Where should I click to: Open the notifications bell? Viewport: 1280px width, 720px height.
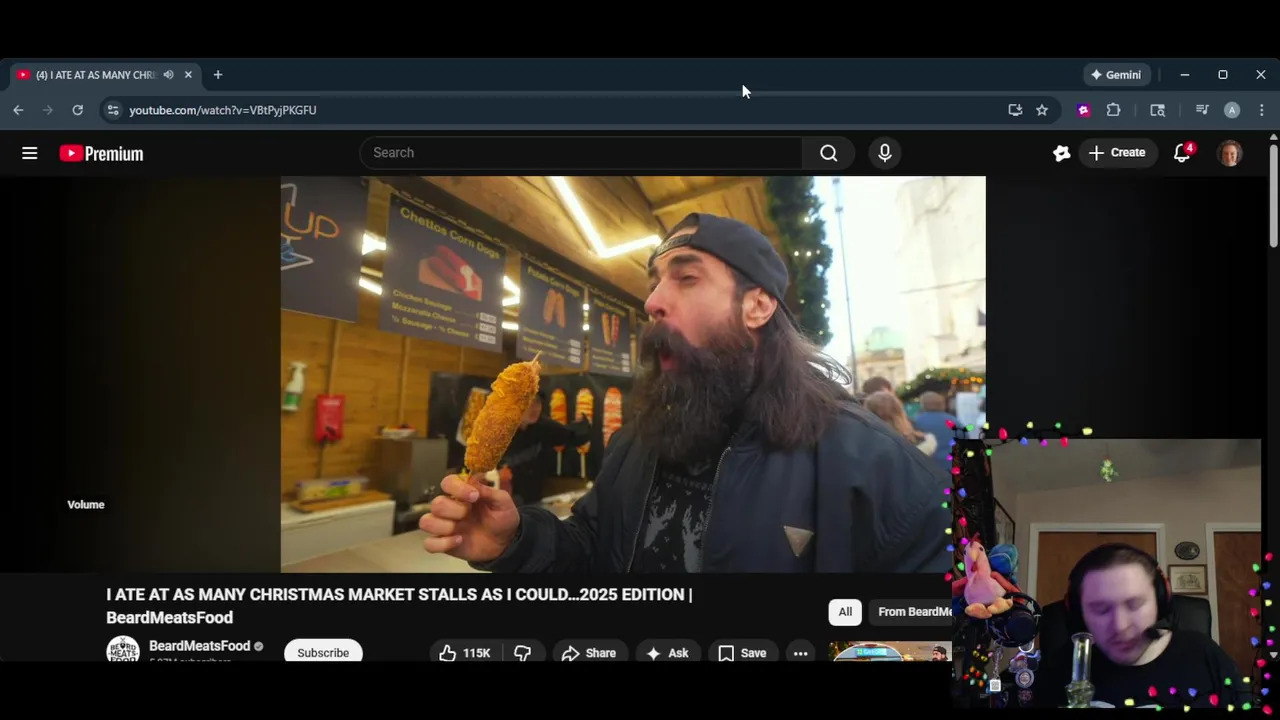[1182, 153]
